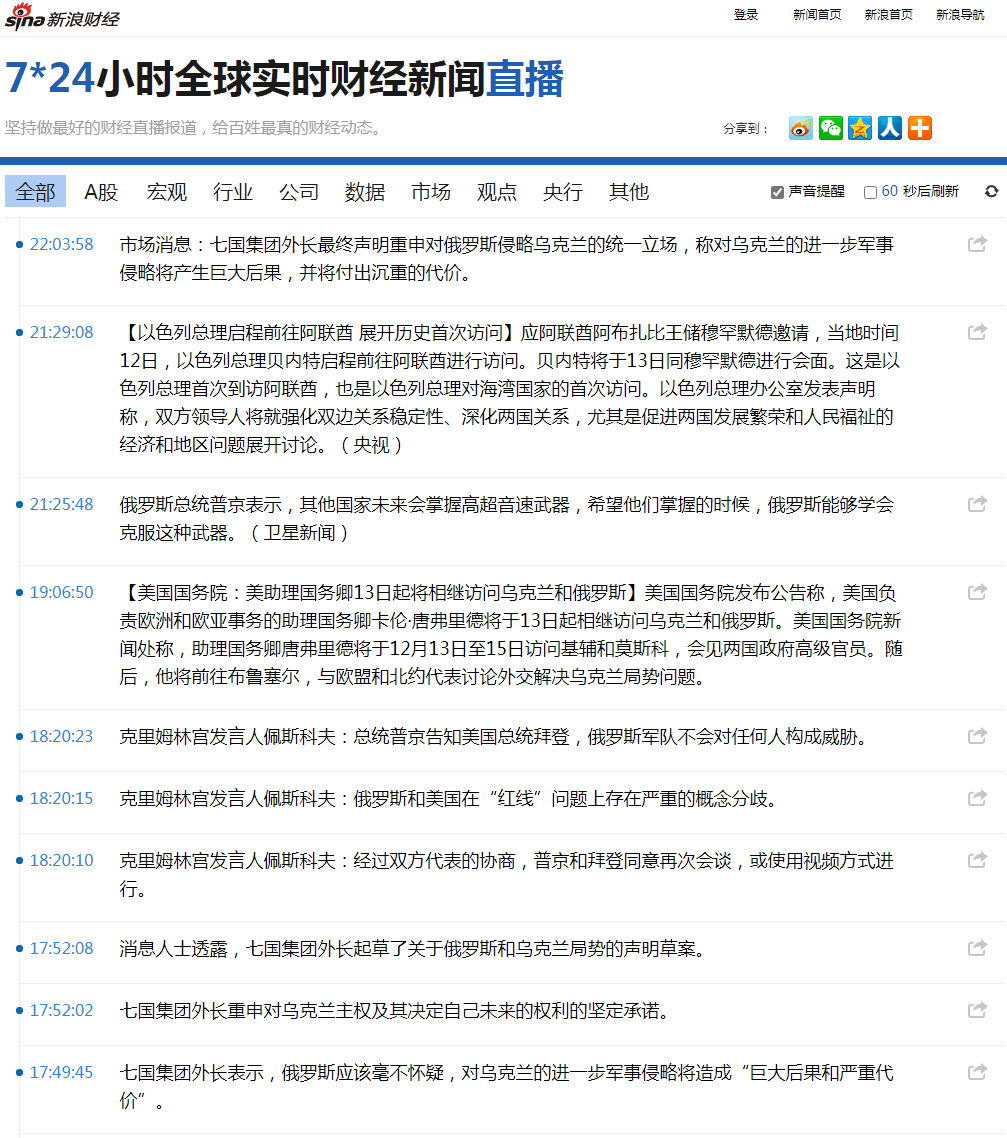The image size is (1007, 1138).
Task: Click the 18:20:23 timestamp
Action: point(62,737)
